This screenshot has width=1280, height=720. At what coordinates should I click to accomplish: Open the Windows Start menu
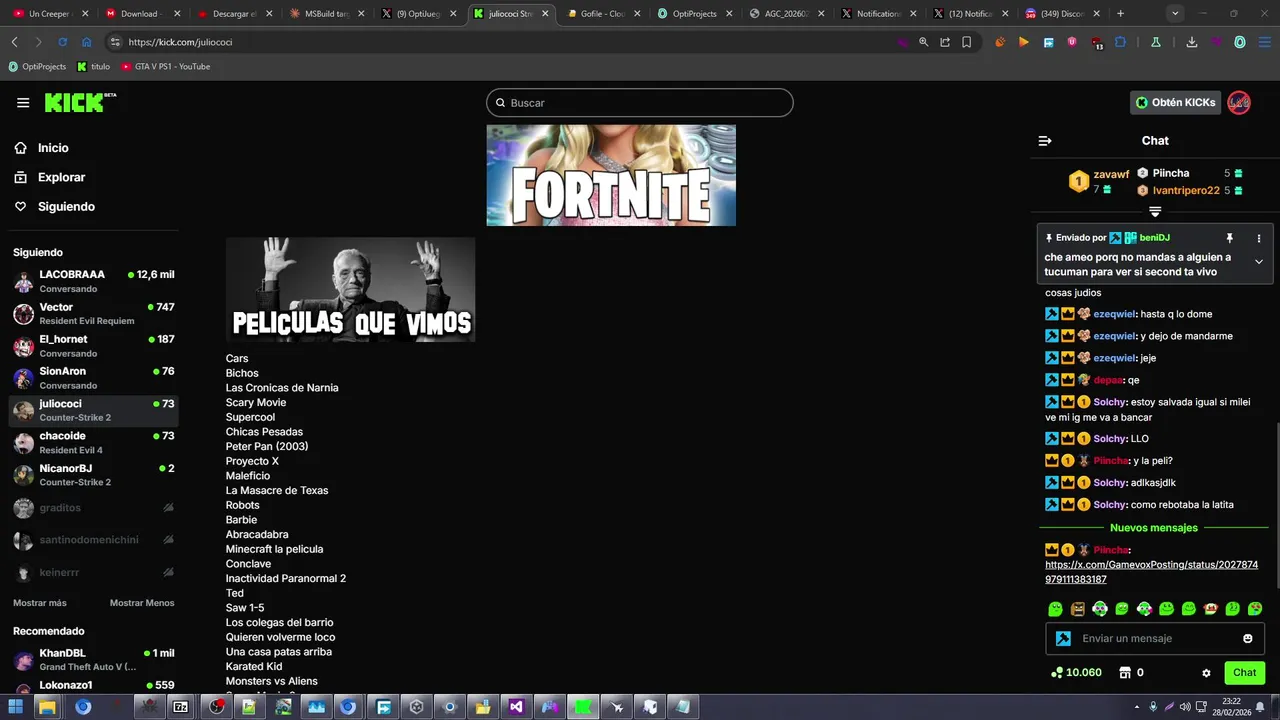pos(14,707)
